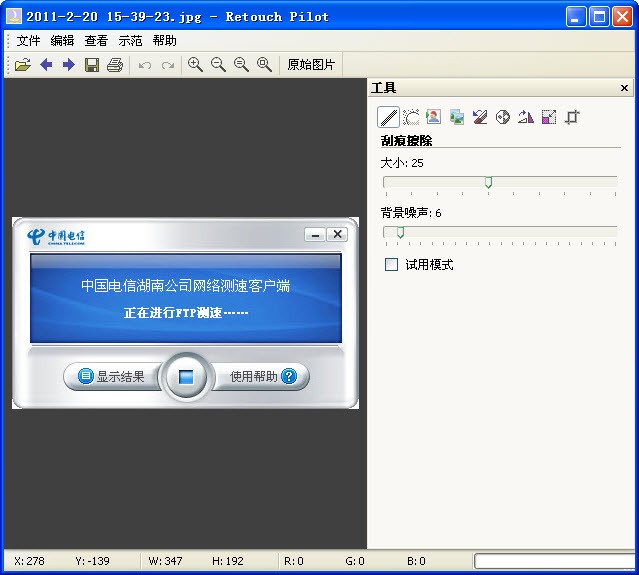Open an image file with the folder icon
This screenshot has width=639, height=575.
click(23, 64)
